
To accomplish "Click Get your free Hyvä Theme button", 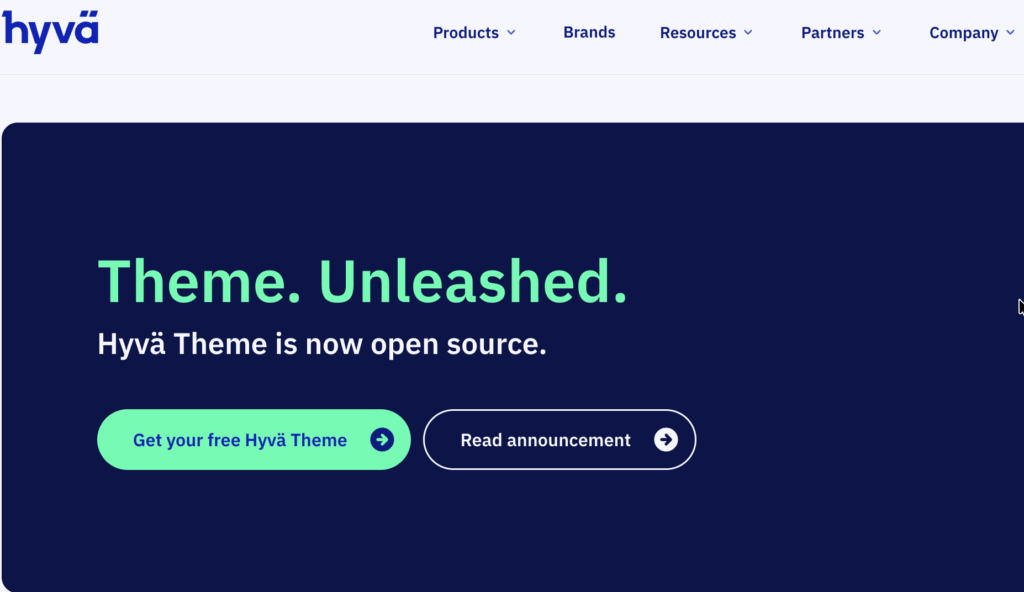I will (x=254, y=440).
